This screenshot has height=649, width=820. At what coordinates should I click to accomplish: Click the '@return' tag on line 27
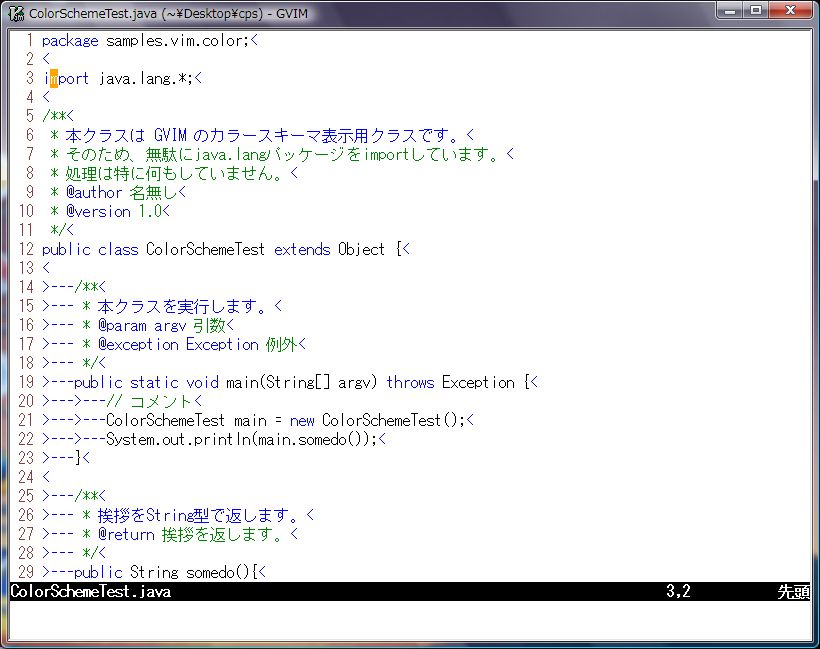click(x=126, y=534)
